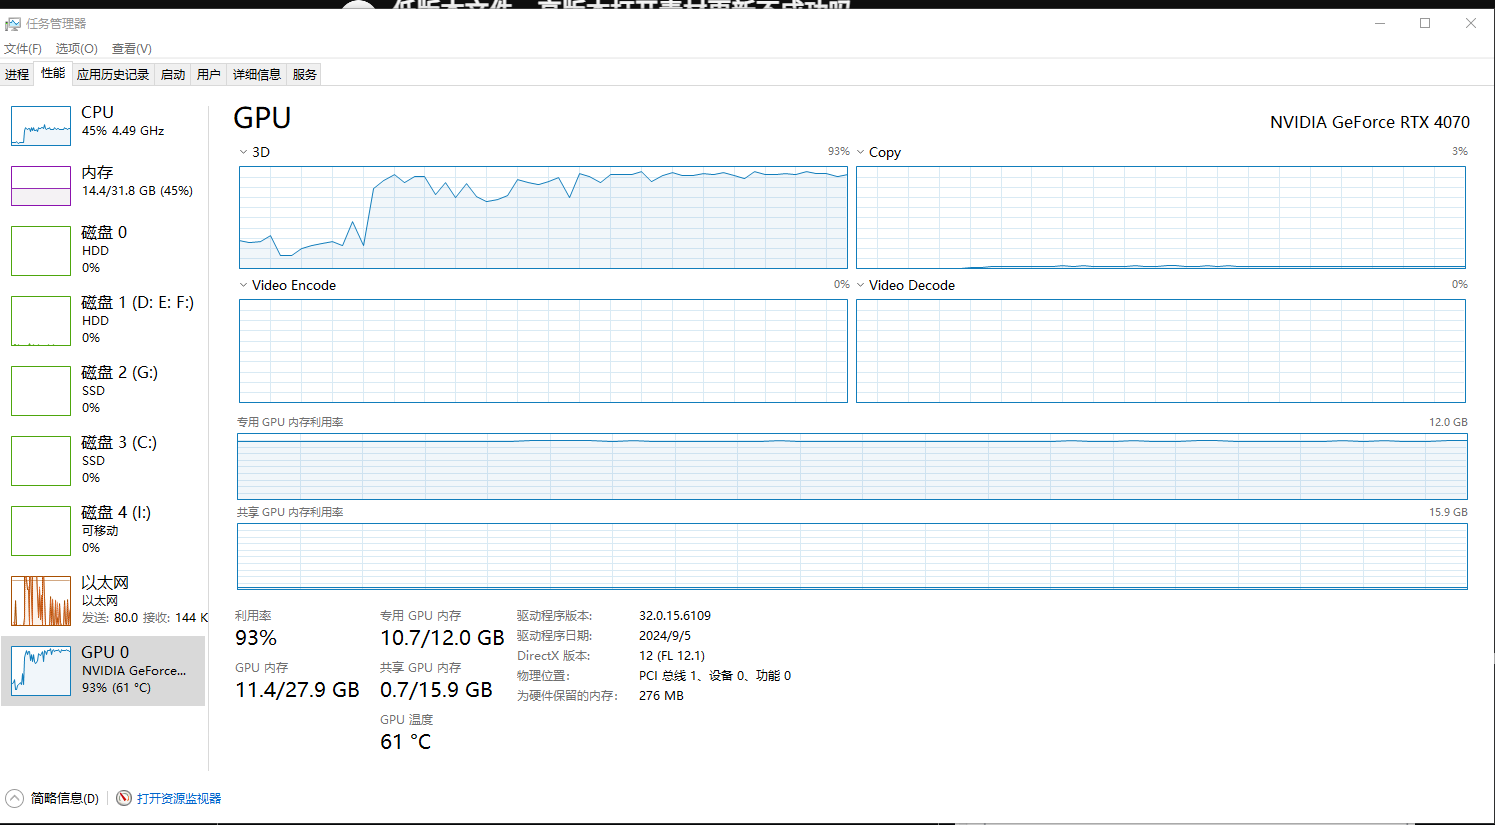Click the resource monitor icon at bottom

click(124, 798)
